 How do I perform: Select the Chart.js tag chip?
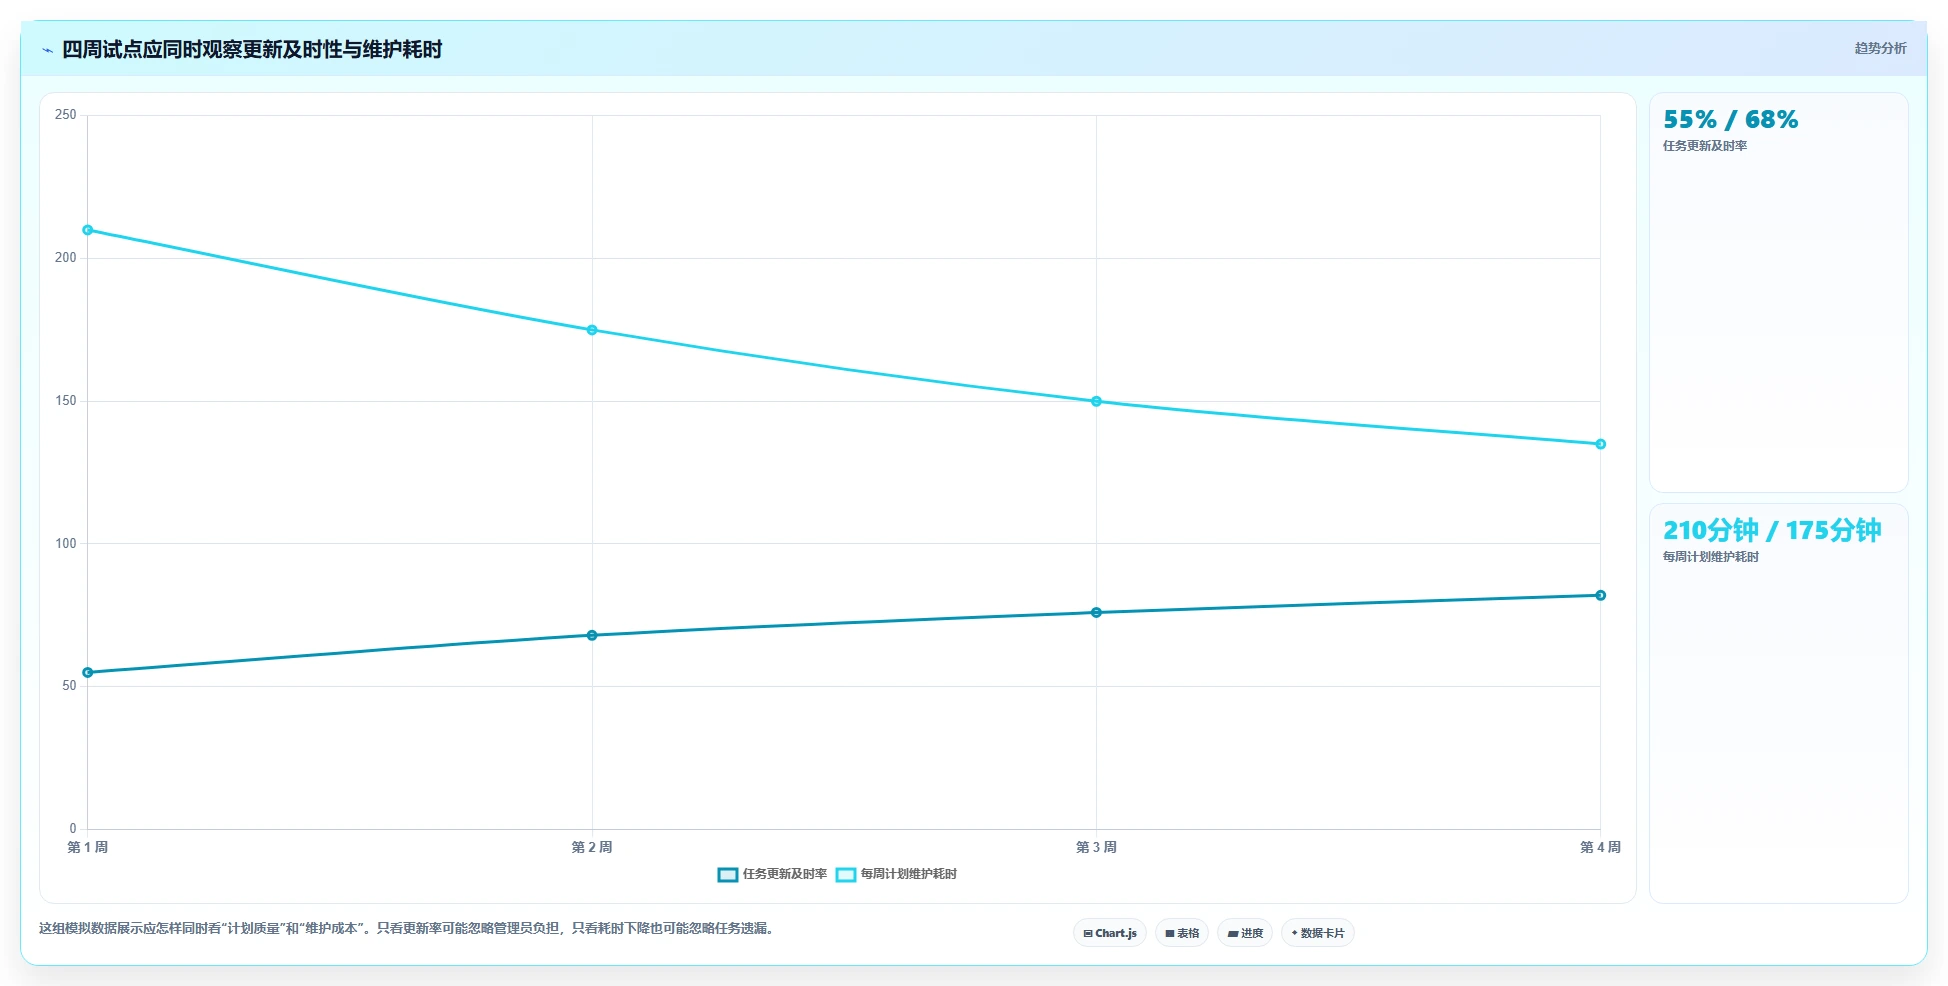pos(1110,933)
